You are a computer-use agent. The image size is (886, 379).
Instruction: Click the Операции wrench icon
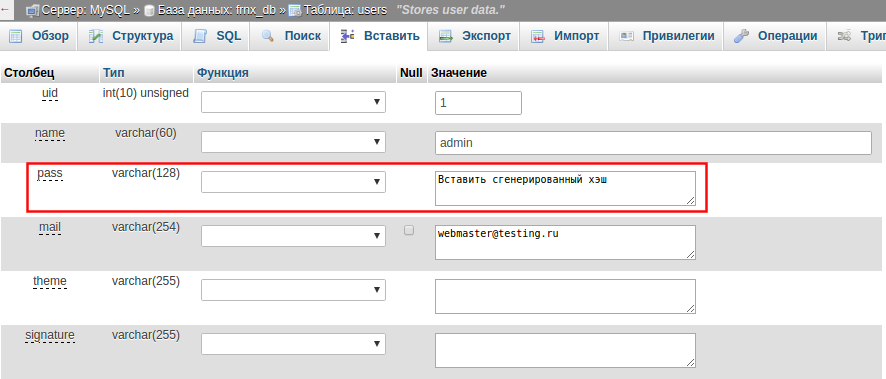point(741,37)
